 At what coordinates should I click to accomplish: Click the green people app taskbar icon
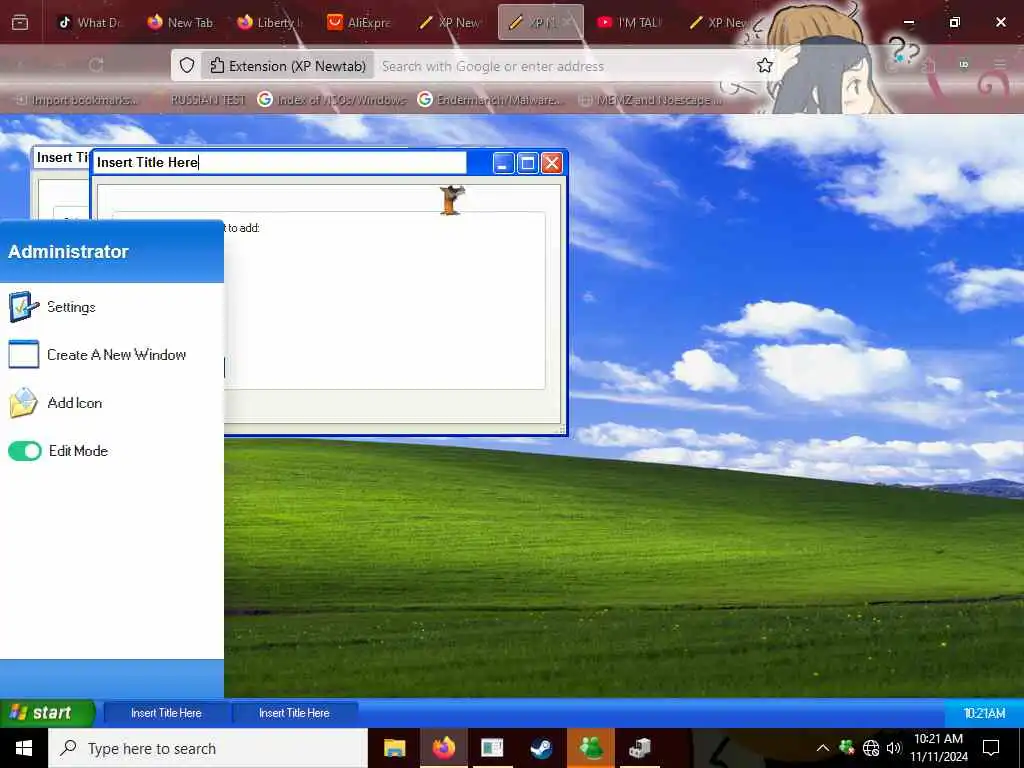tap(591, 748)
